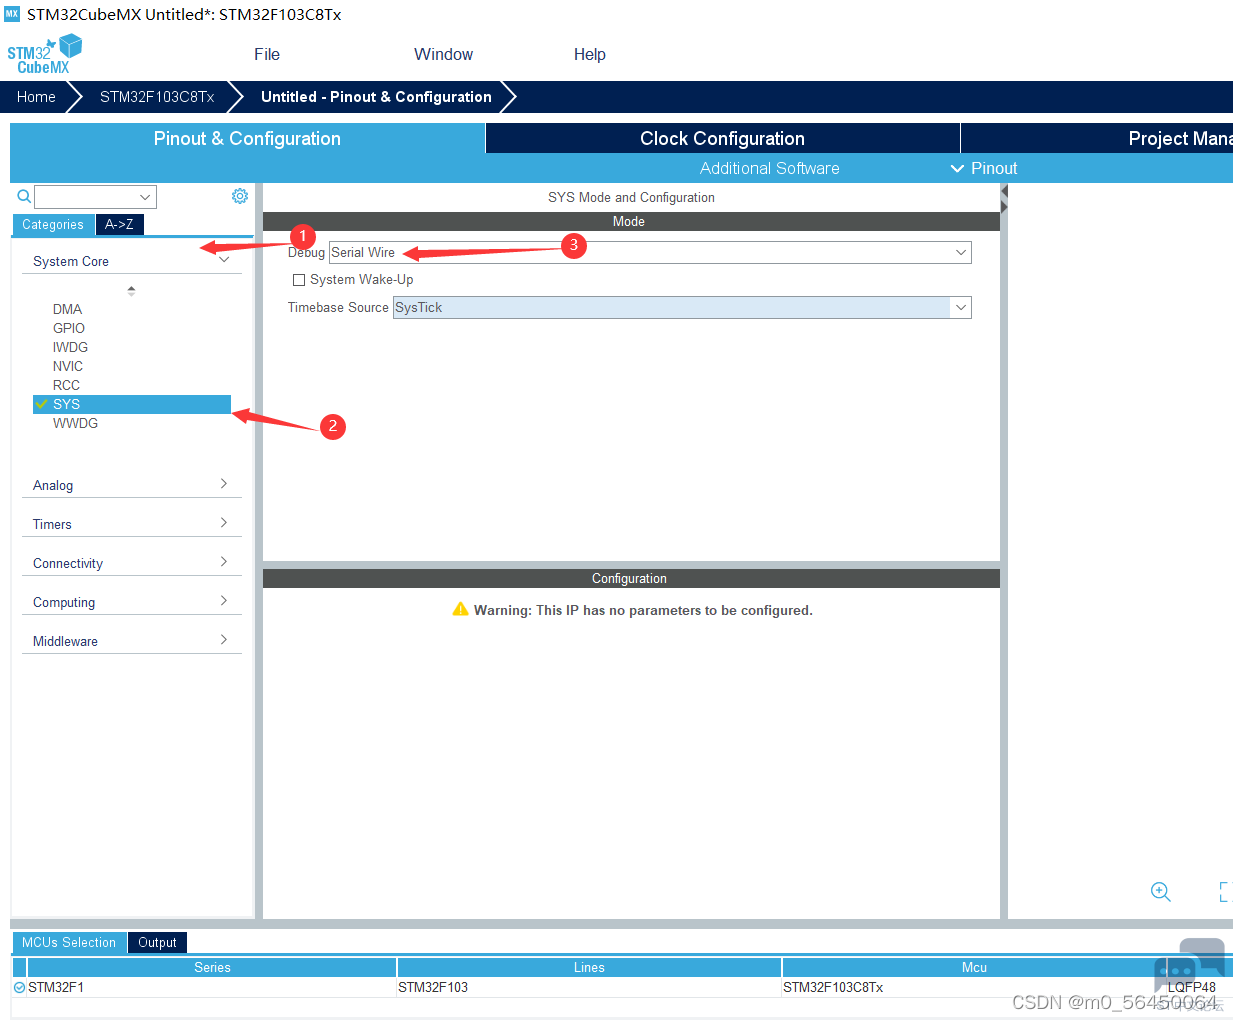The height and width of the screenshot is (1021, 1233).
Task: Switch to Clock Configuration tab
Action: [x=722, y=138]
